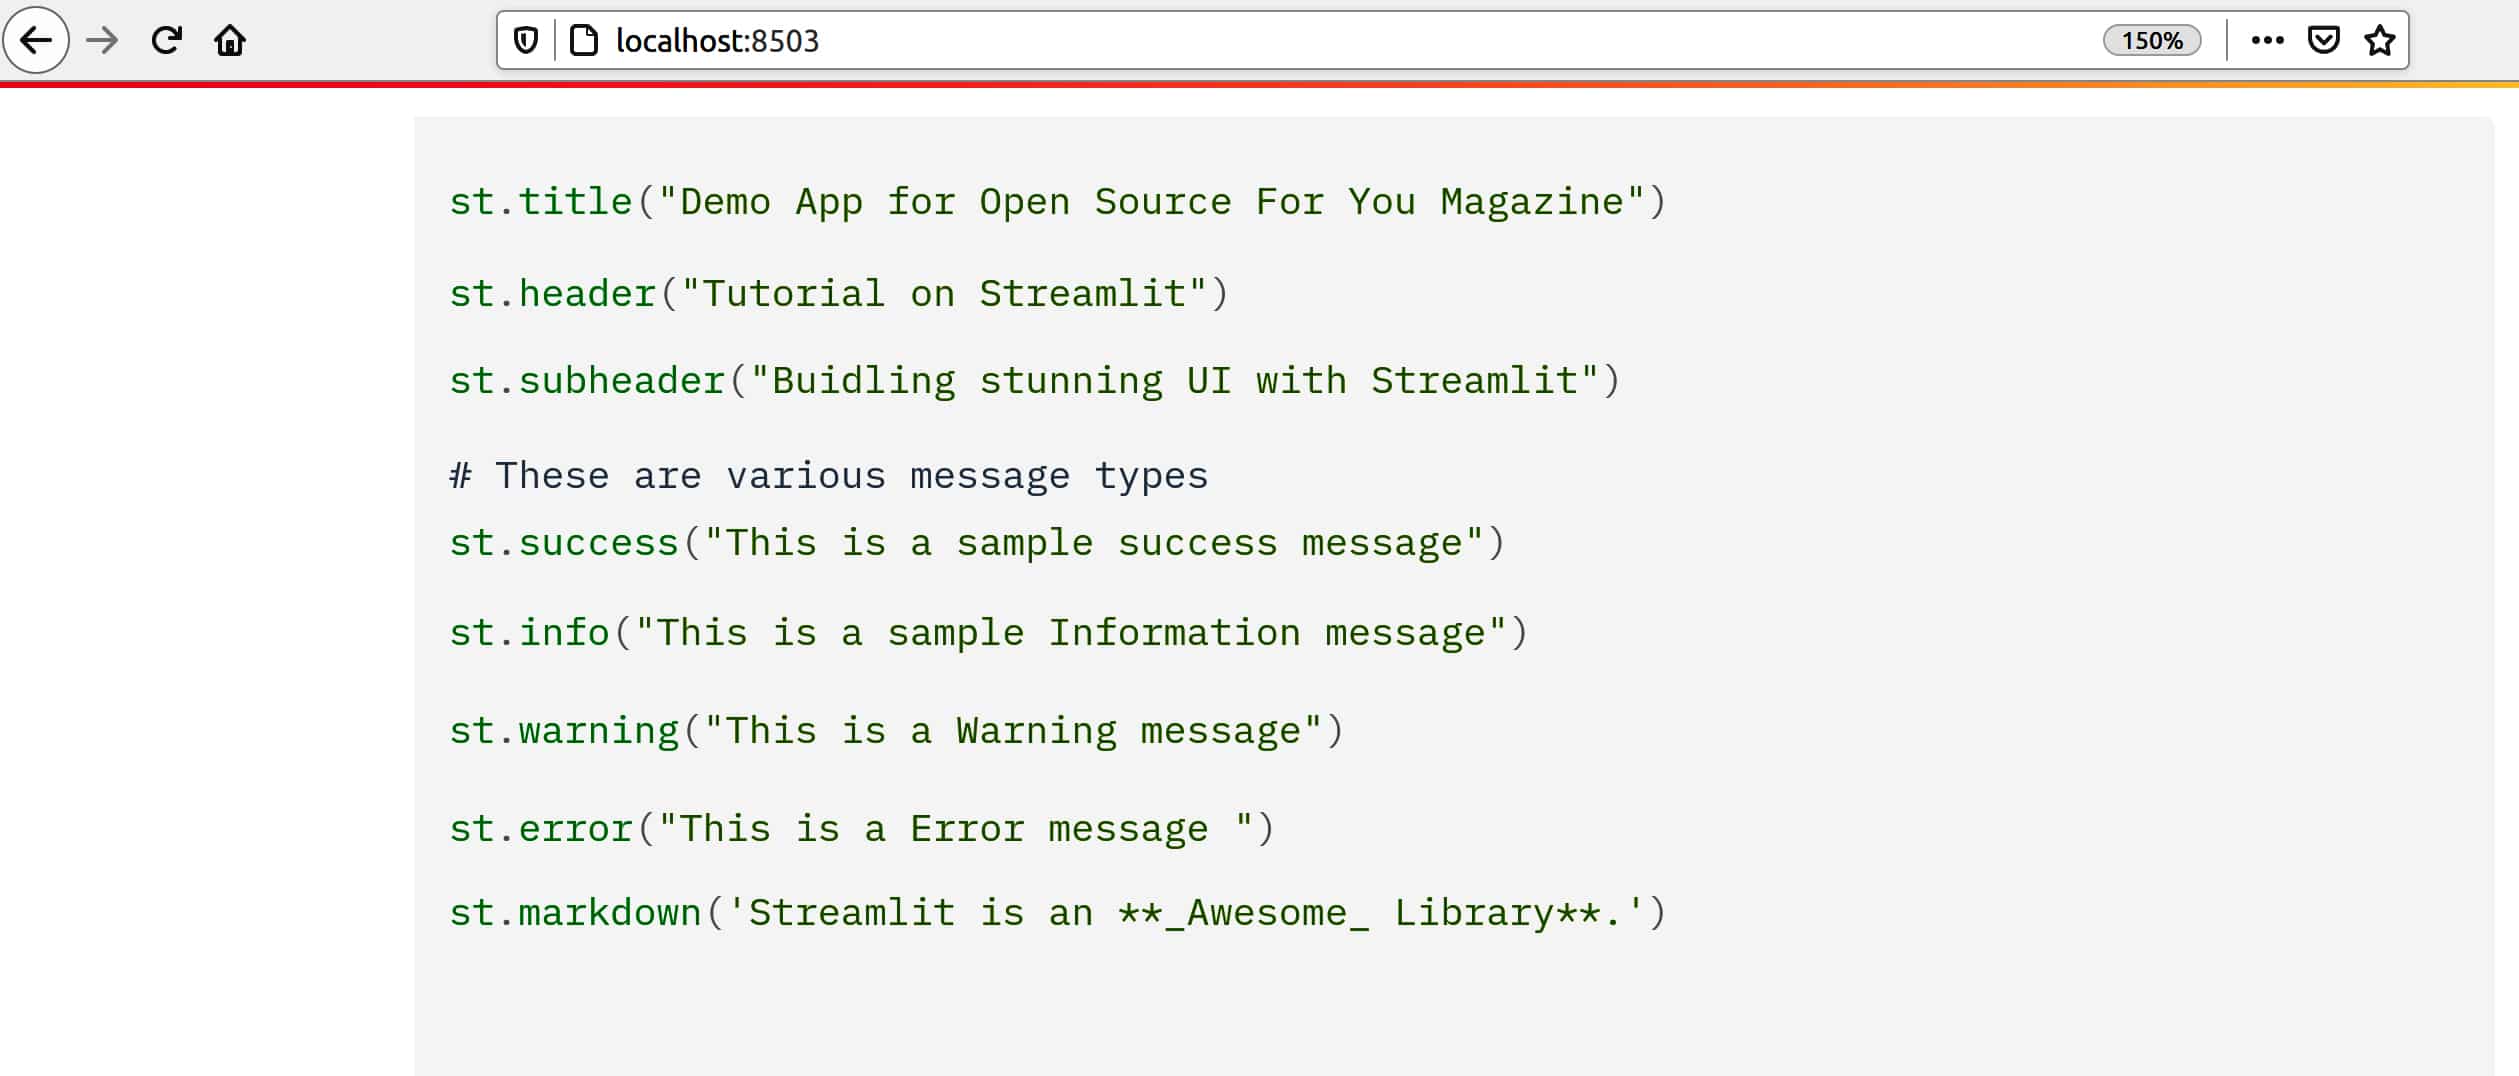Reload the current page
The image size is (2519, 1076).
[x=166, y=41]
